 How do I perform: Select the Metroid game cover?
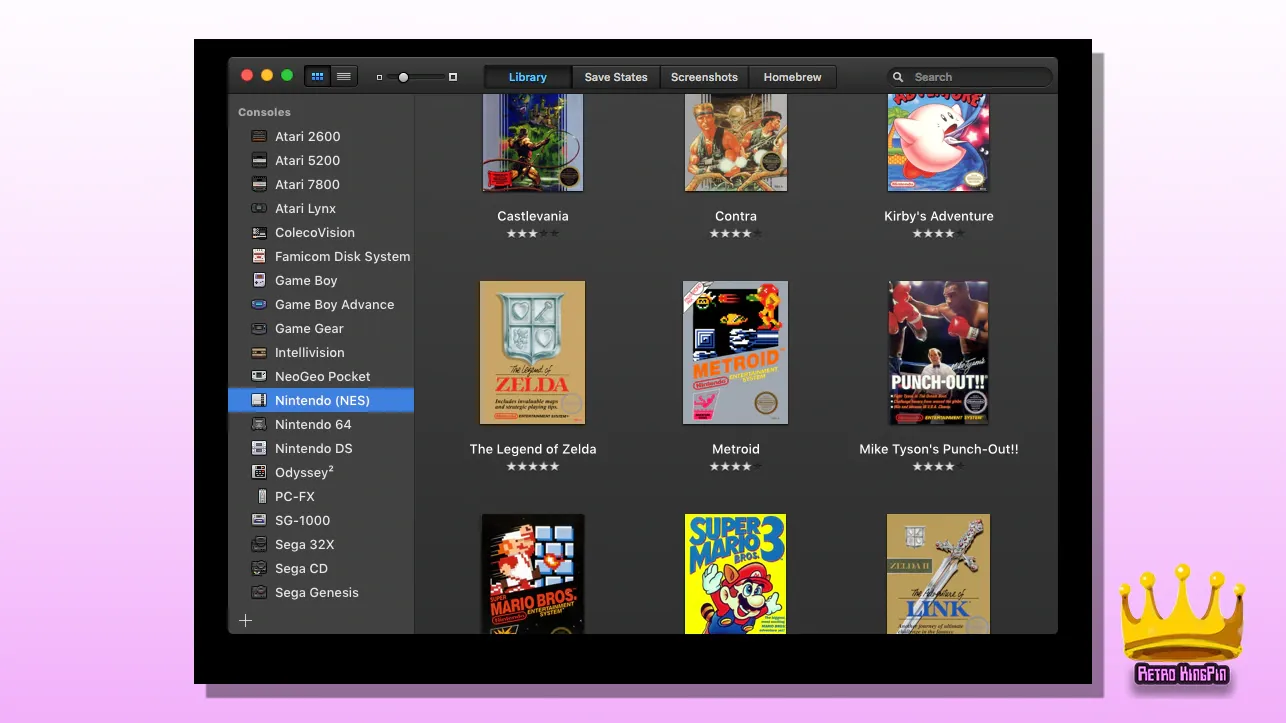[x=735, y=352]
